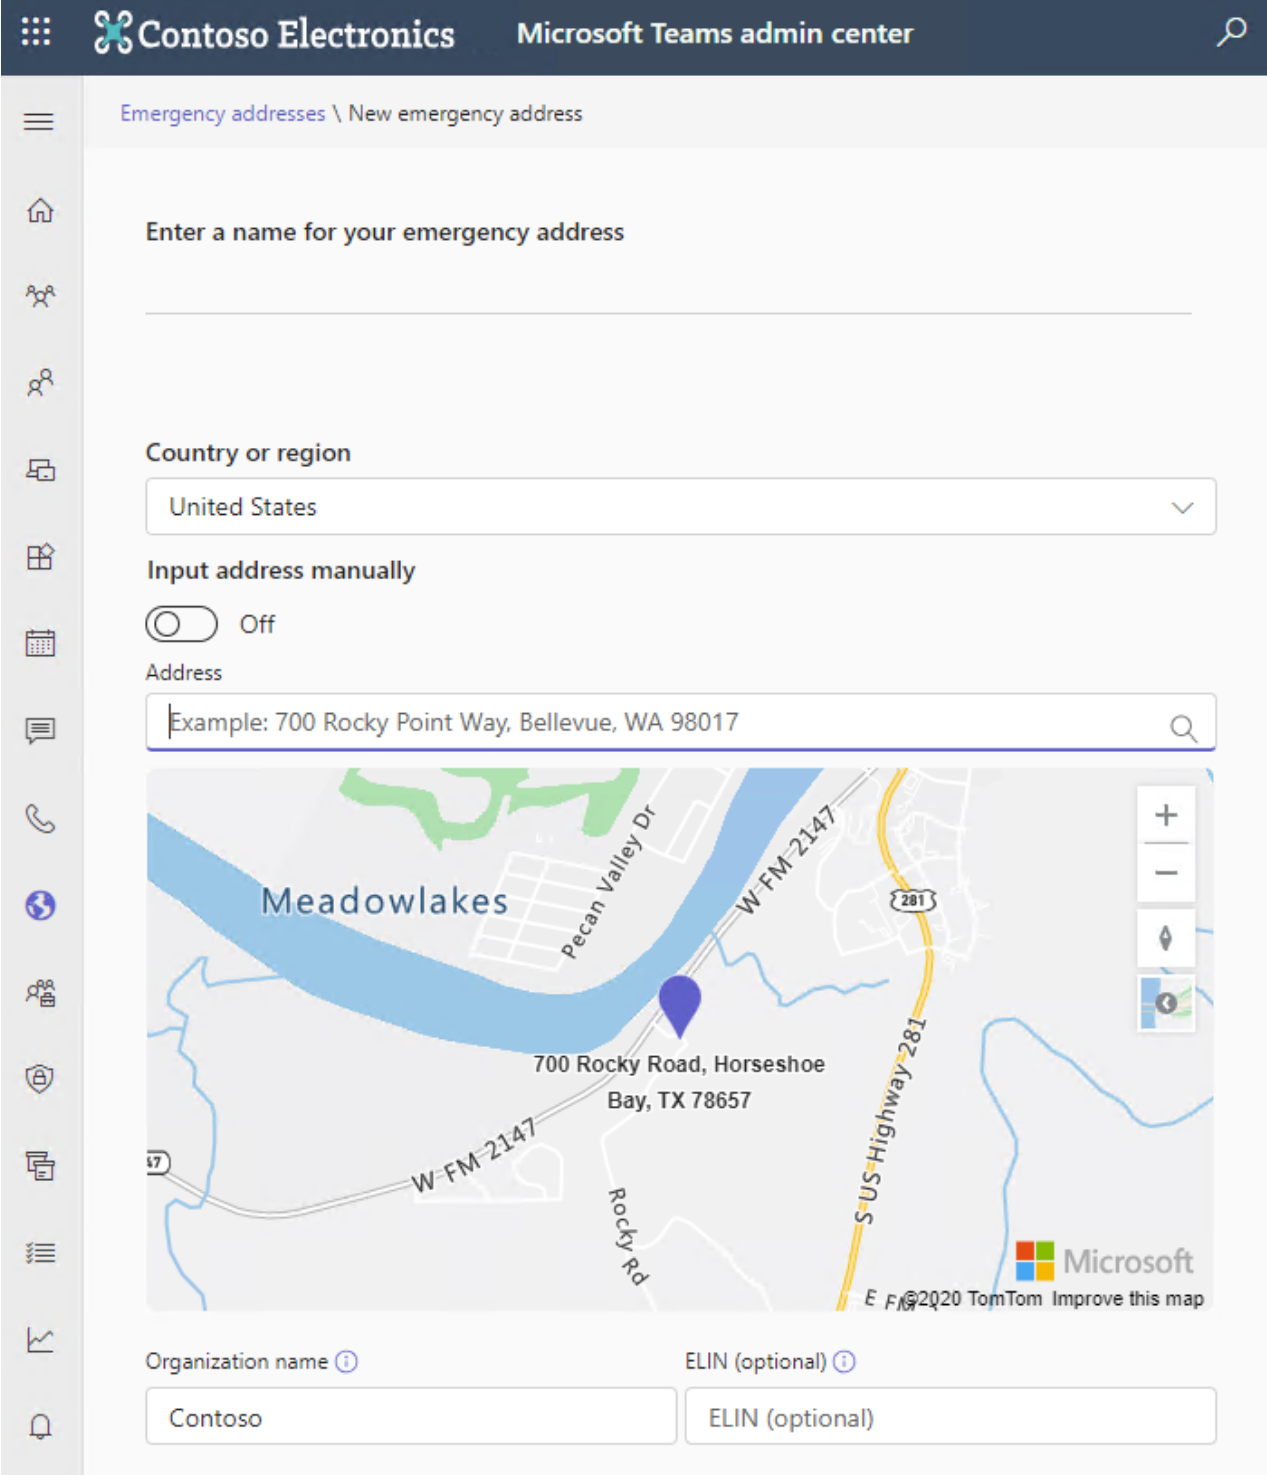
Task: Go back to Emergency addresses breadcrumb
Action: tap(222, 113)
